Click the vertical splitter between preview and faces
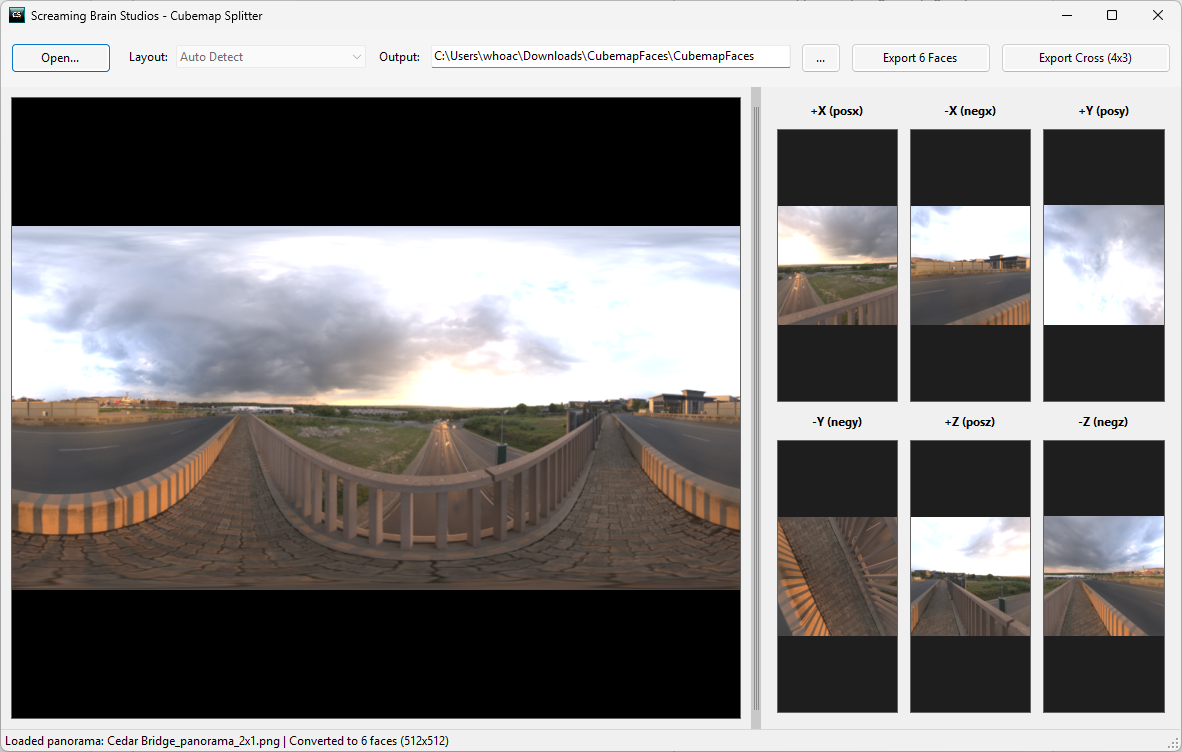The height and width of the screenshot is (752, 1182). 756,408
